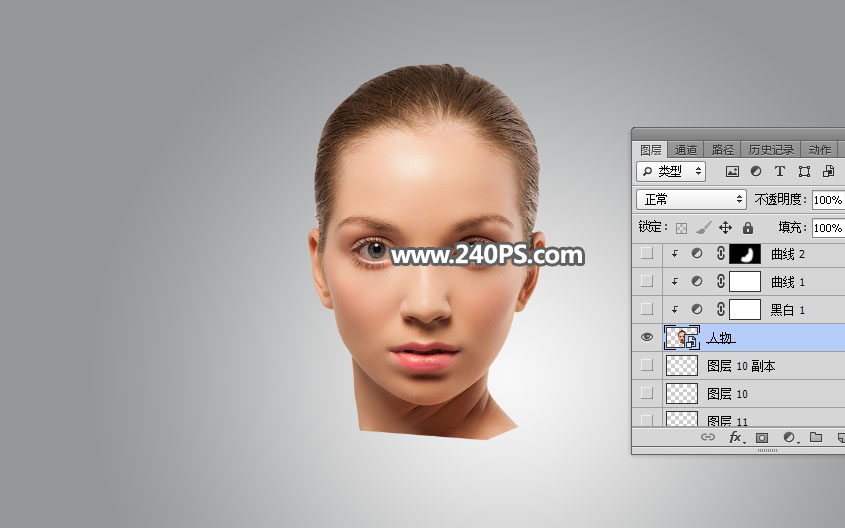The height and width of the screenshot is (528, 845).
Task: Open the 类型 filter type dropdown
Action: pos(671,172)
